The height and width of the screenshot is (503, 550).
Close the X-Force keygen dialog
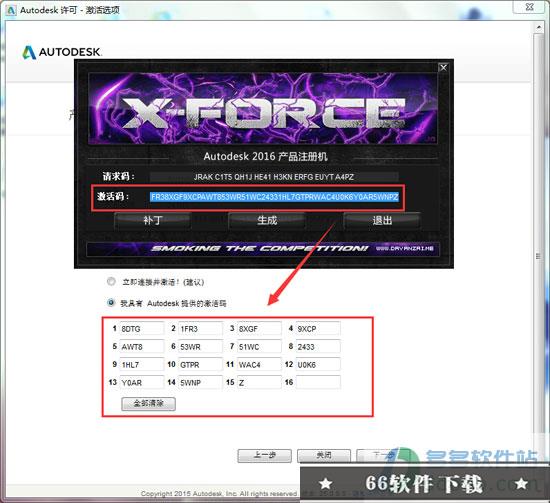443,68
